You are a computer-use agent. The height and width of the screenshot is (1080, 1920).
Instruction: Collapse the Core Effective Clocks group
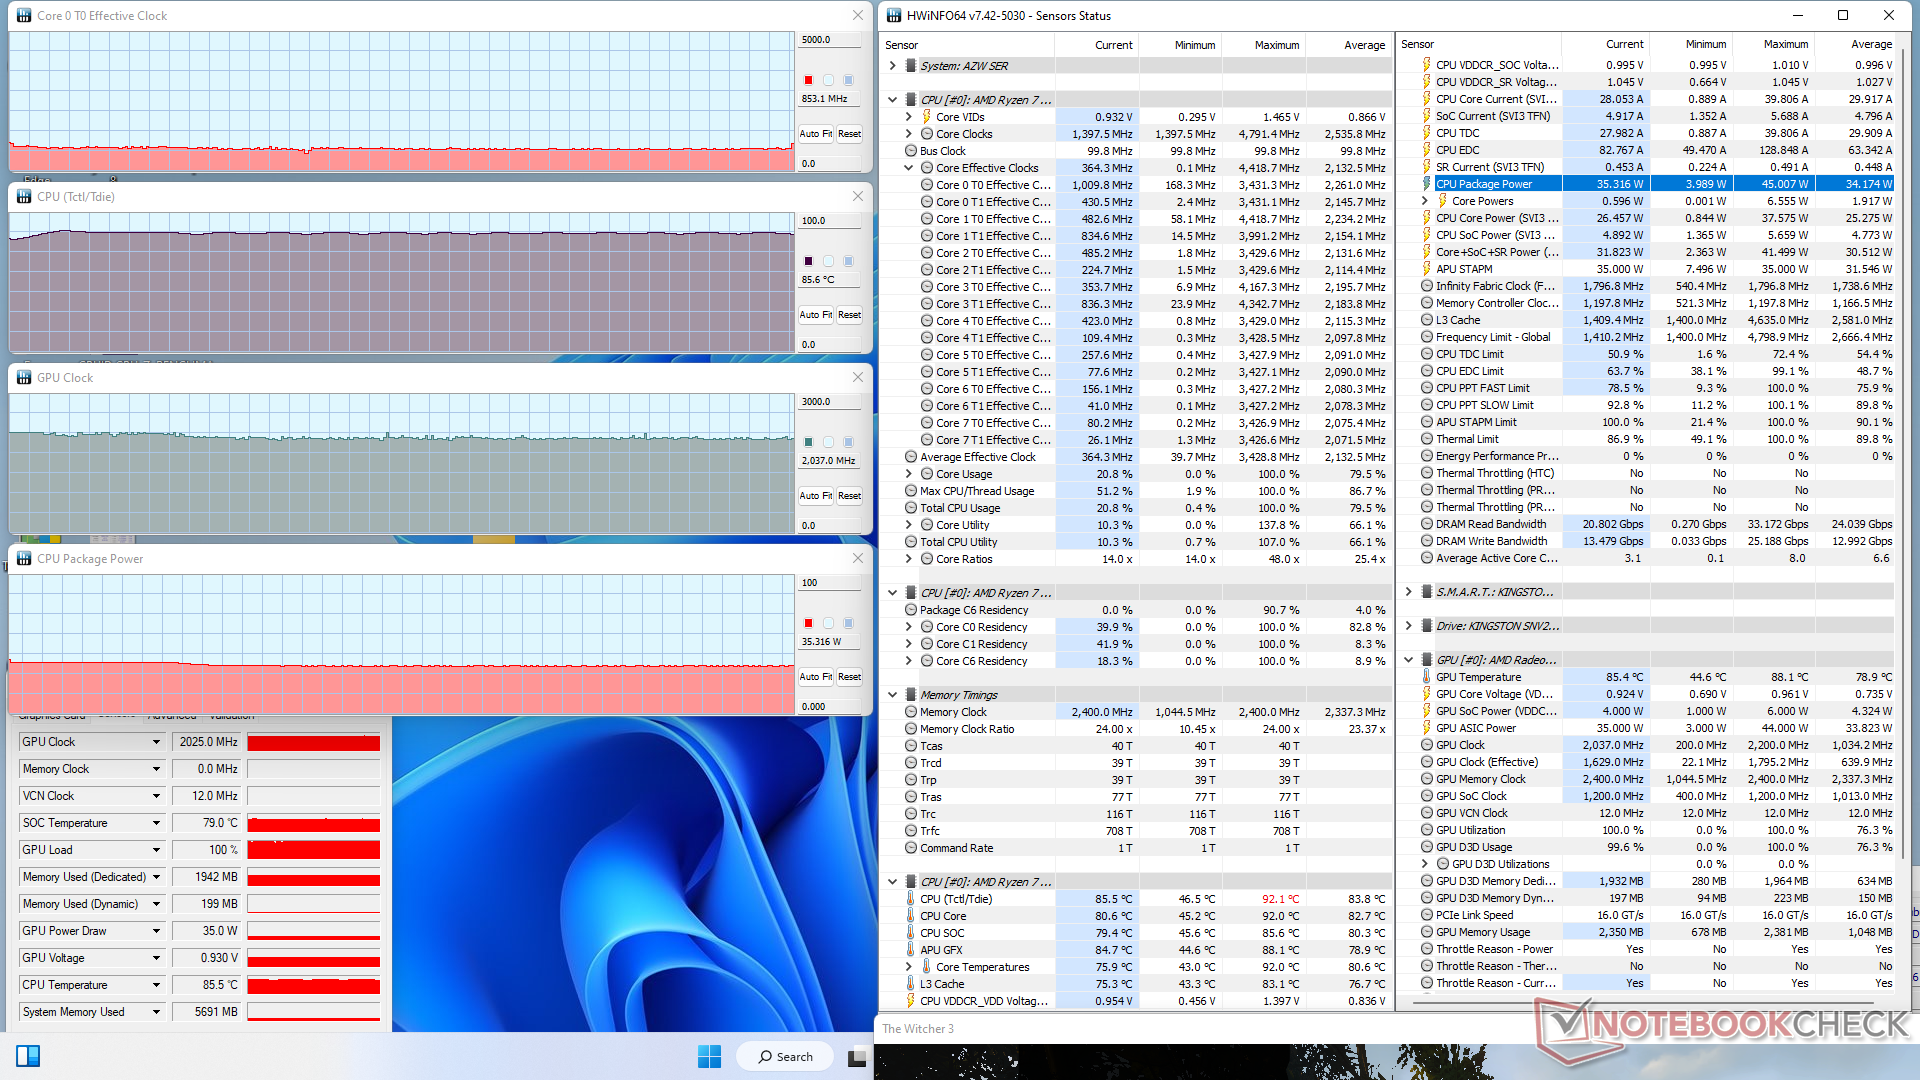[909, 168]
